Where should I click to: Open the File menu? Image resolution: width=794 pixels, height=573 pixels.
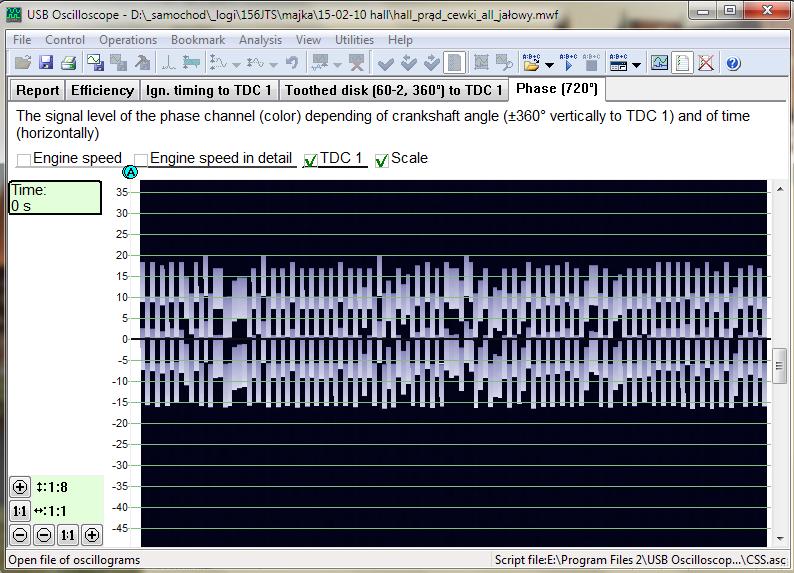pos(22,39)
